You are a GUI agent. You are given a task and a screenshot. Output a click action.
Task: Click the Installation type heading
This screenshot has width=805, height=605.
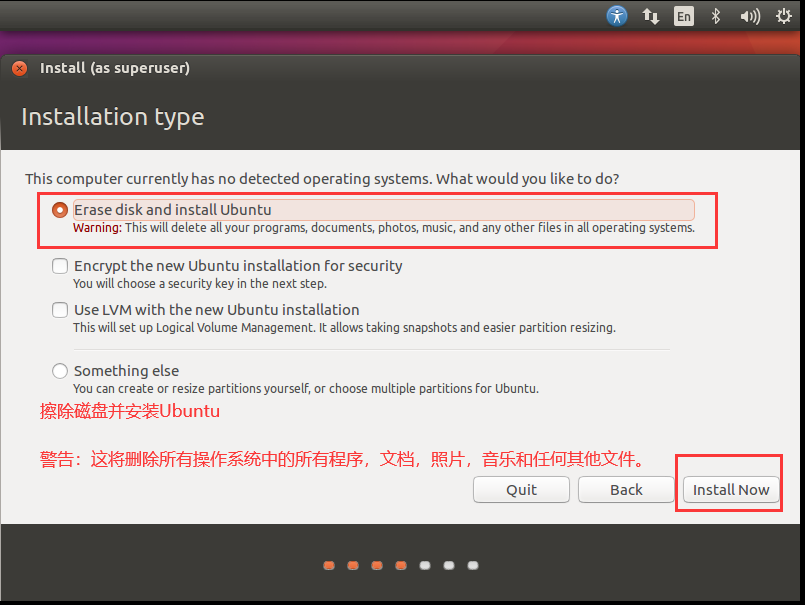[113, 117]
